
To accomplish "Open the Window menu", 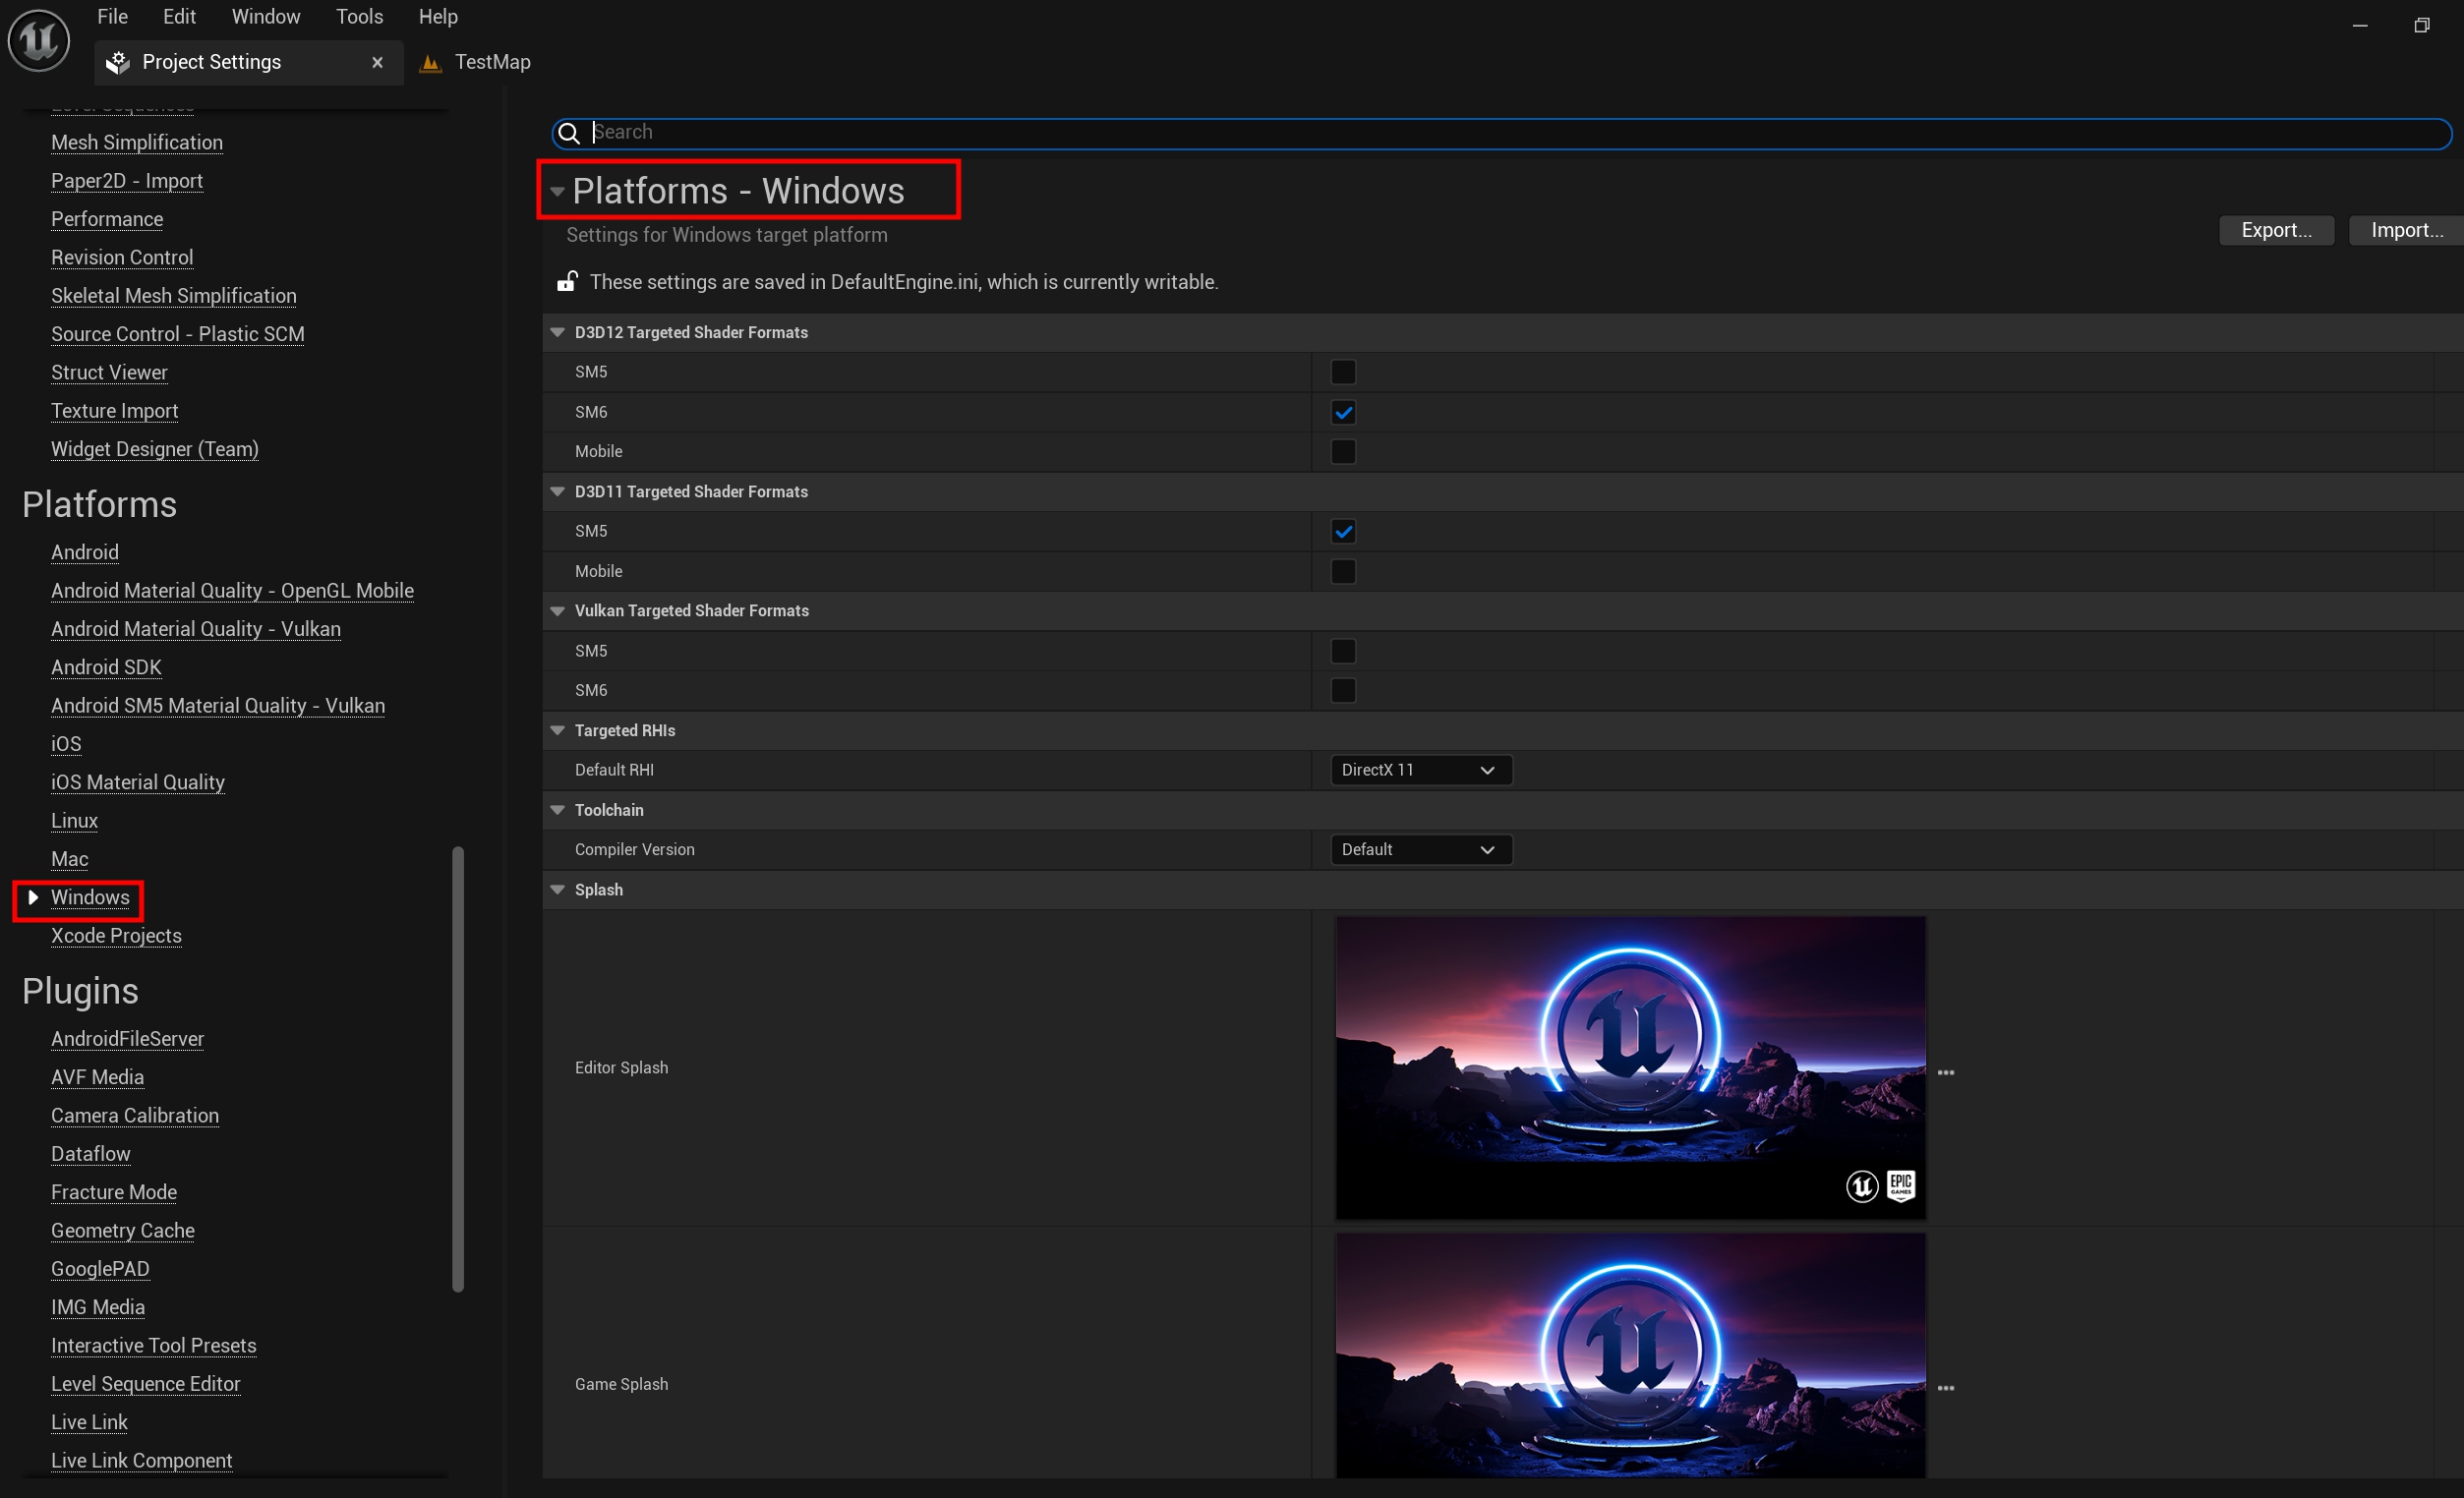I will [x=266, y=17].
